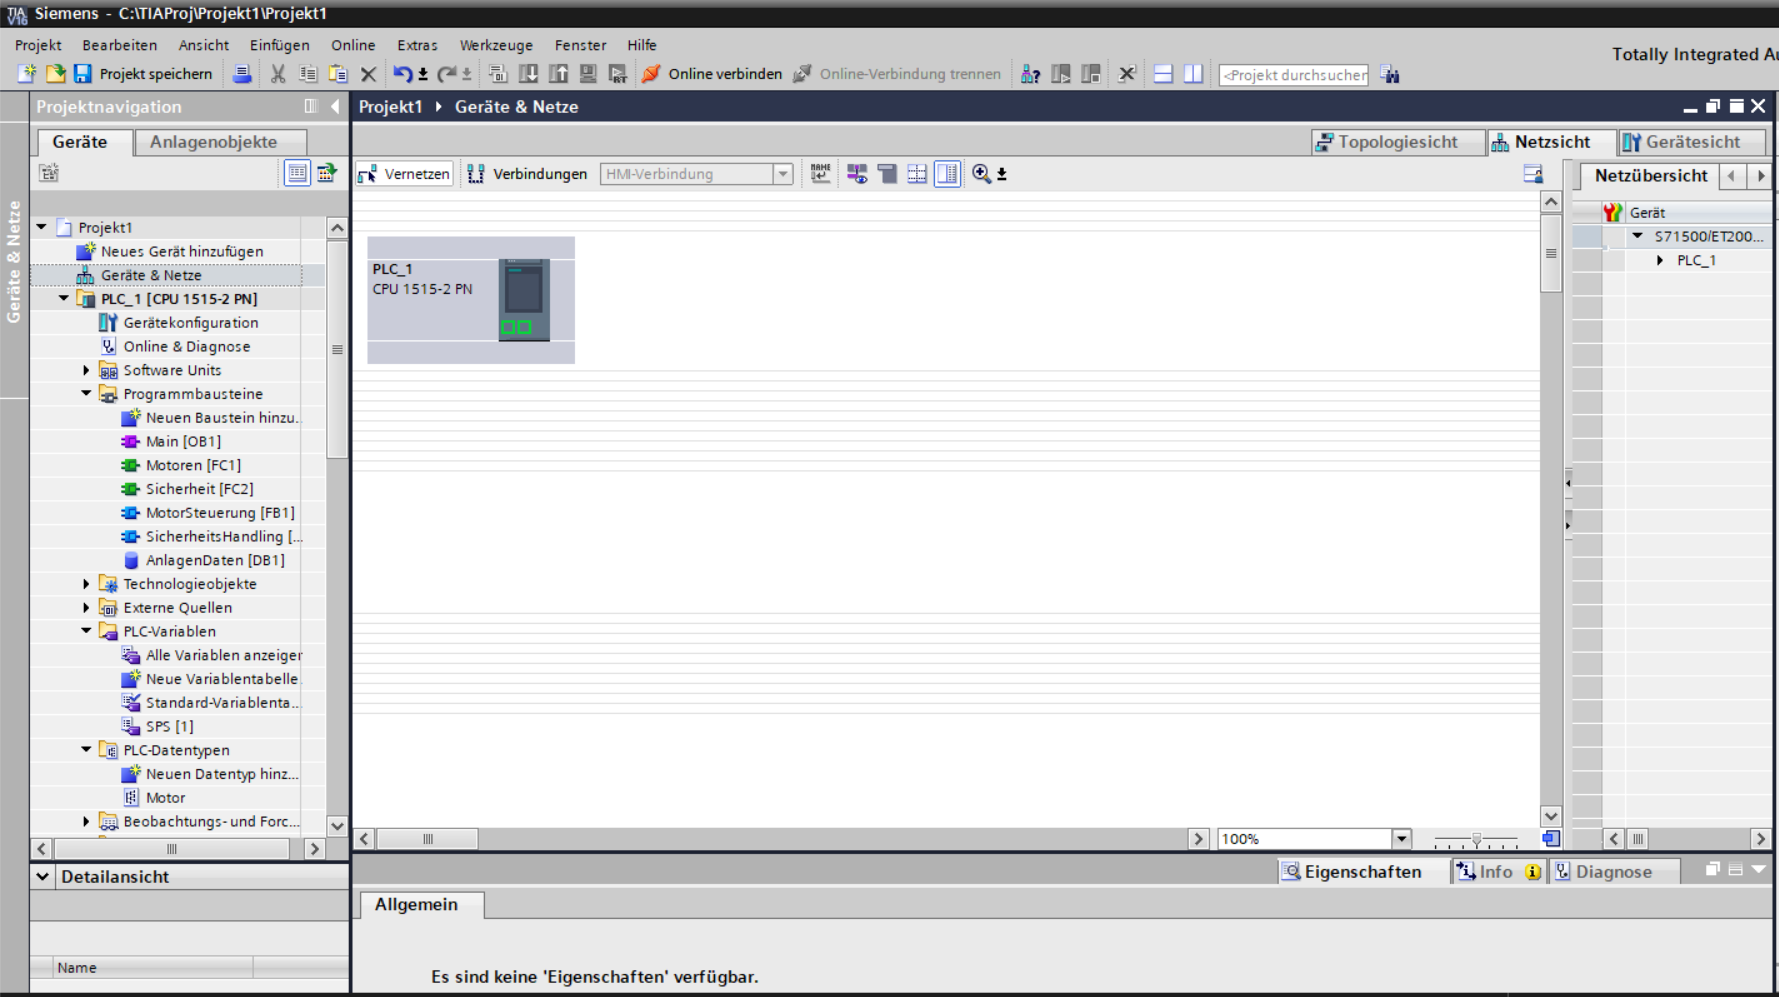
Task: Collapse the Detailansicht panel
Action: click(x=43, y=877)
